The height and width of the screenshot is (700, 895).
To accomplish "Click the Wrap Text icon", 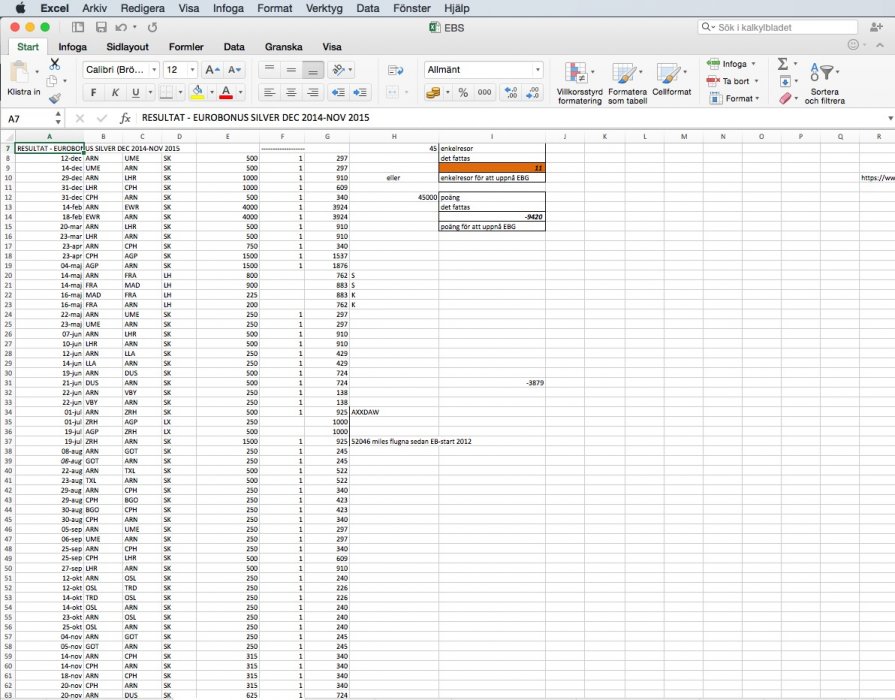I will (x=394, y=70).
